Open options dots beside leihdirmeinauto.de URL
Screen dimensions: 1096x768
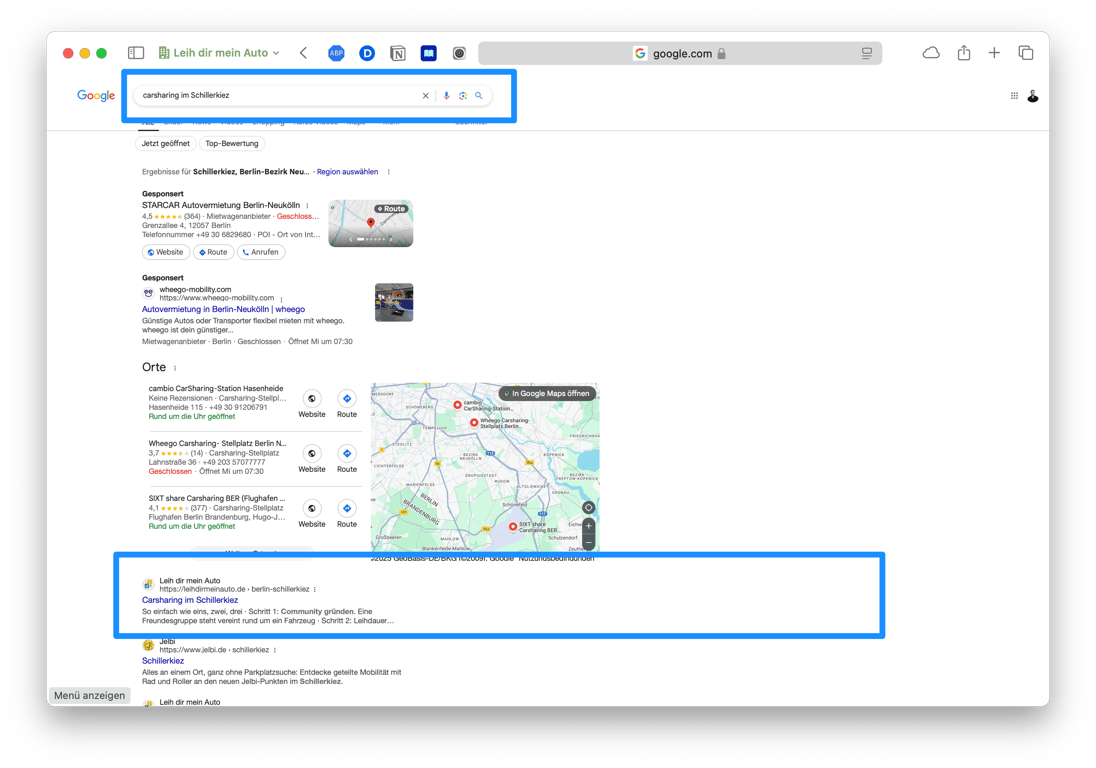(315, 590)
